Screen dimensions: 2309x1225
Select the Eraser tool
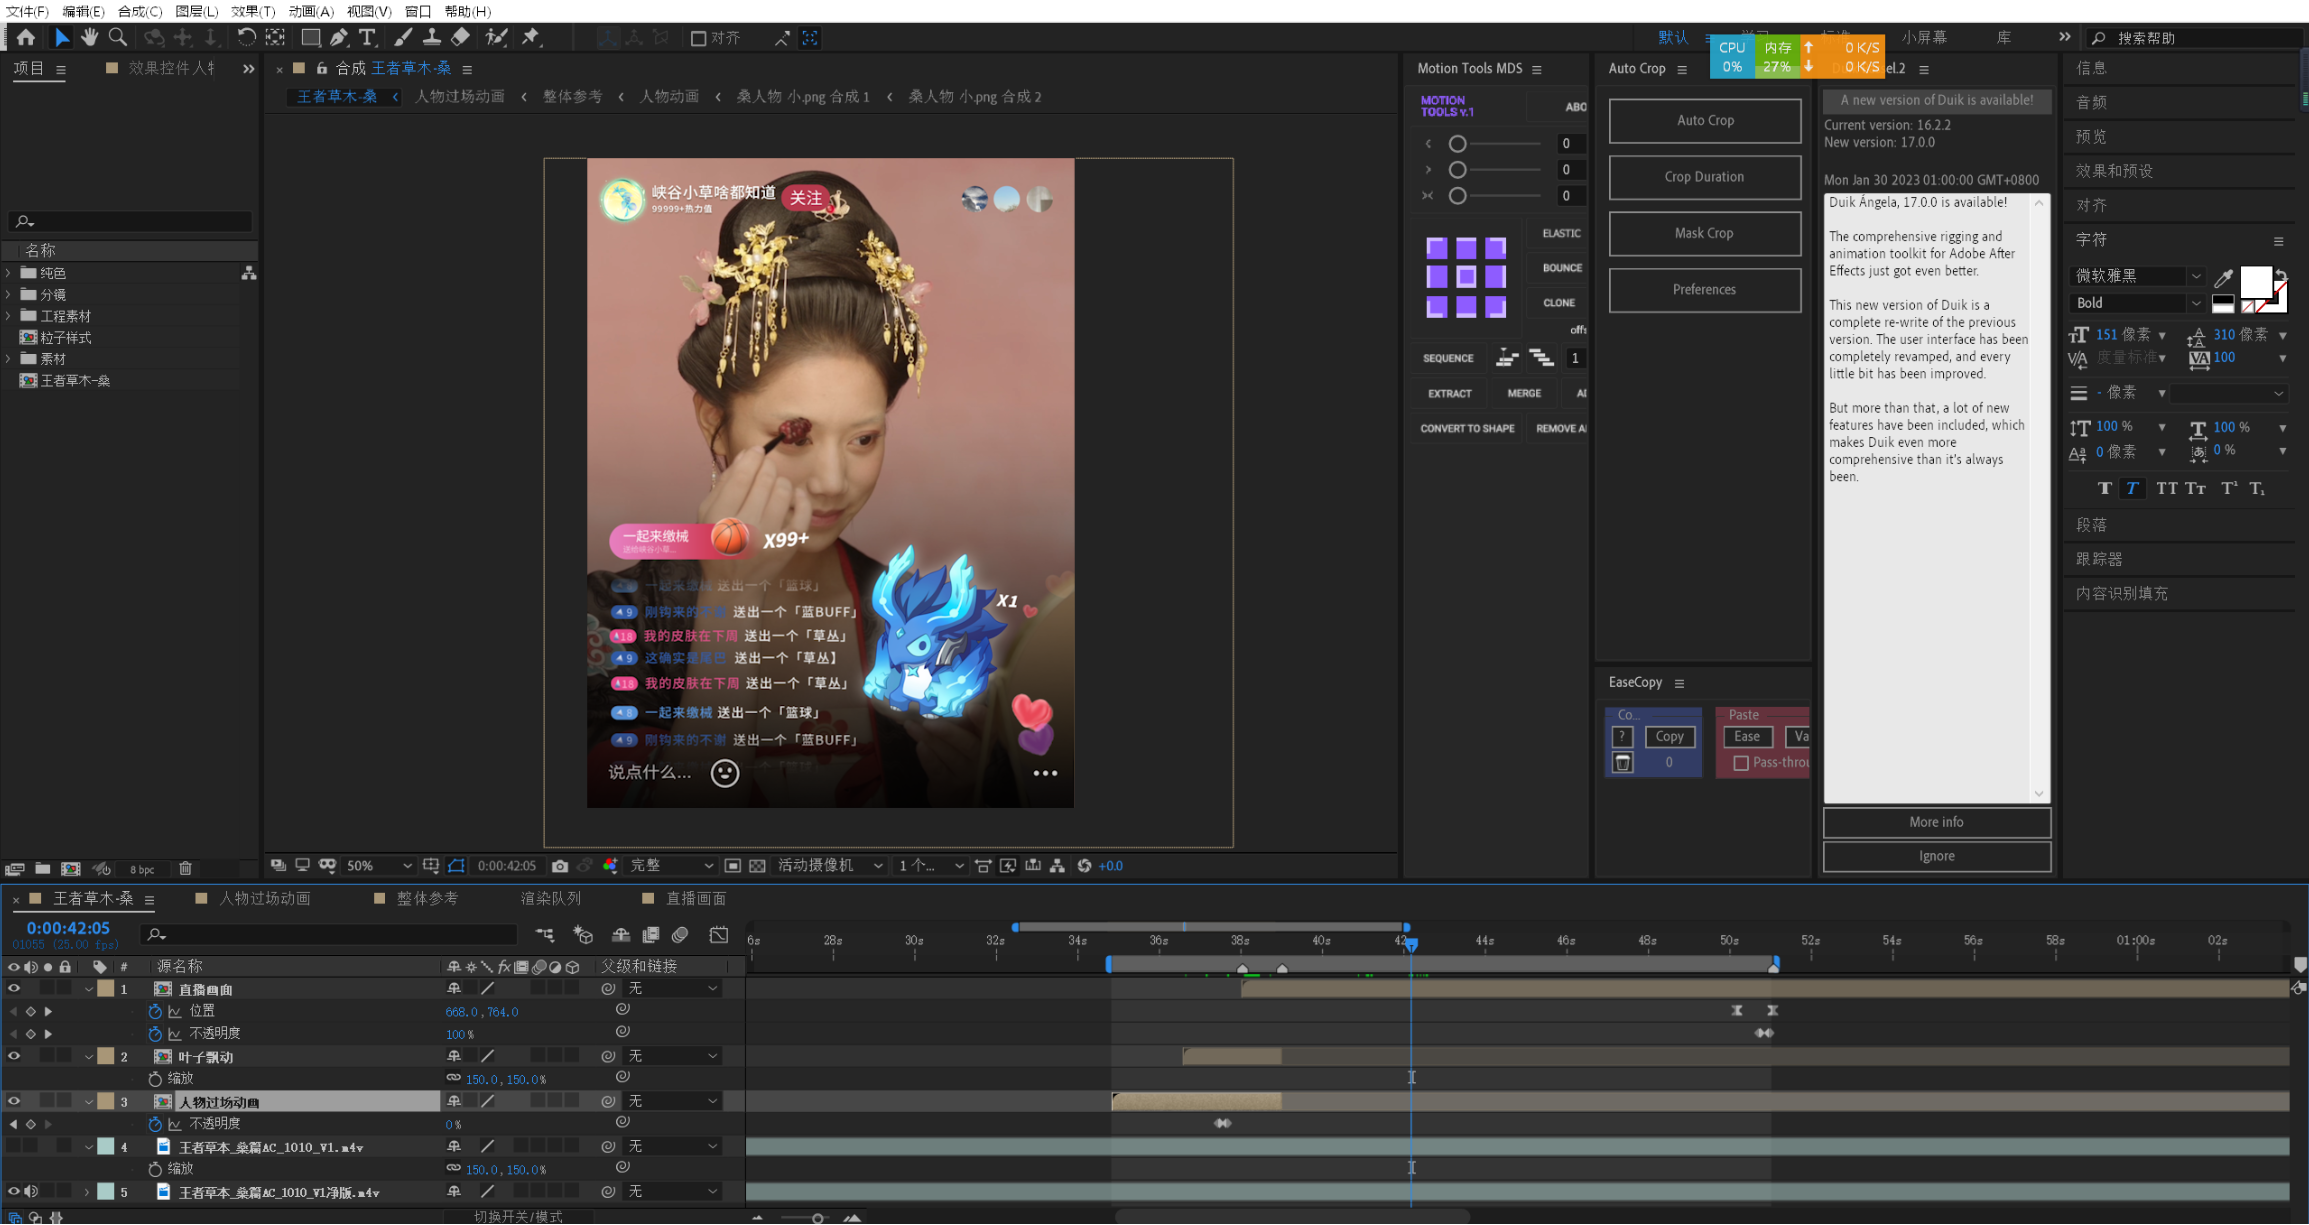click(460, 37)
